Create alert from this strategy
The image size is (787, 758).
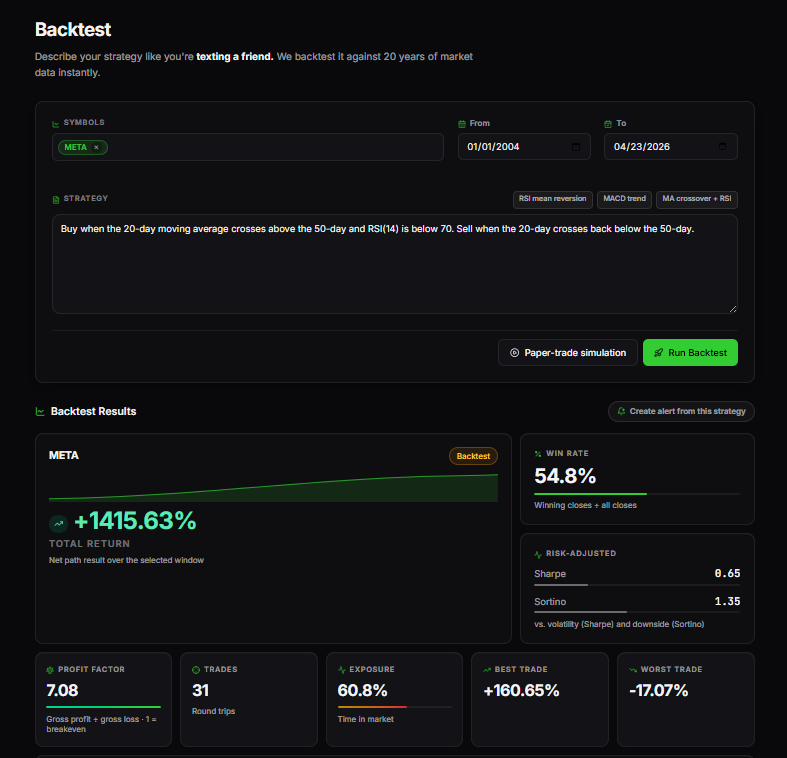[x=681, y=411]
